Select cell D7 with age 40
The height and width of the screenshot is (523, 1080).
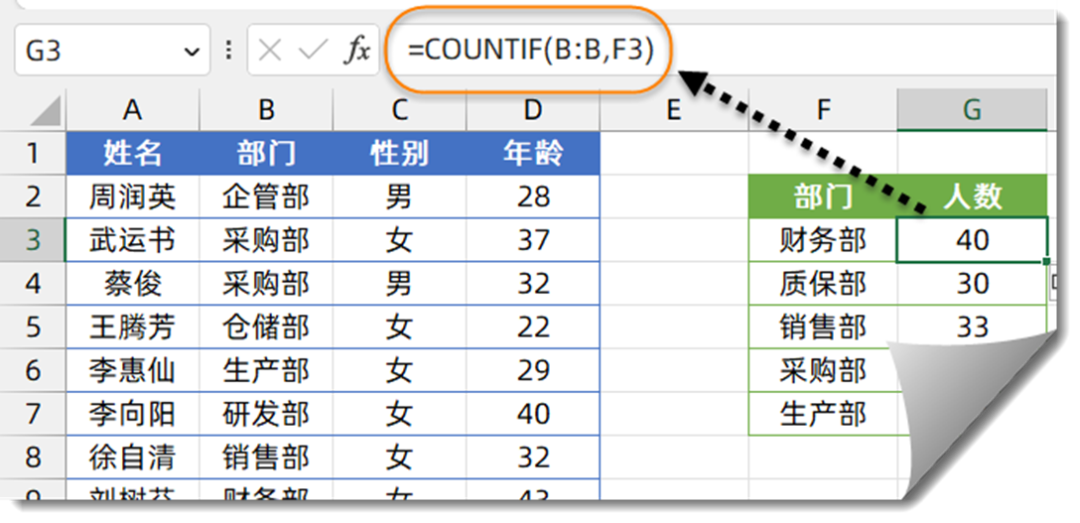(x=533, y=413)
